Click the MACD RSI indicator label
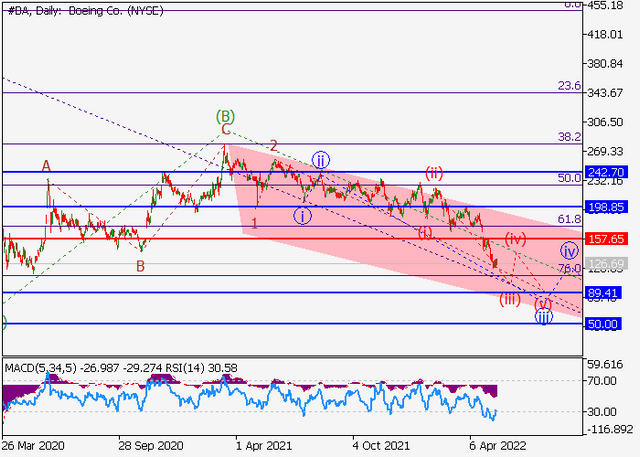 coord(121,368)
